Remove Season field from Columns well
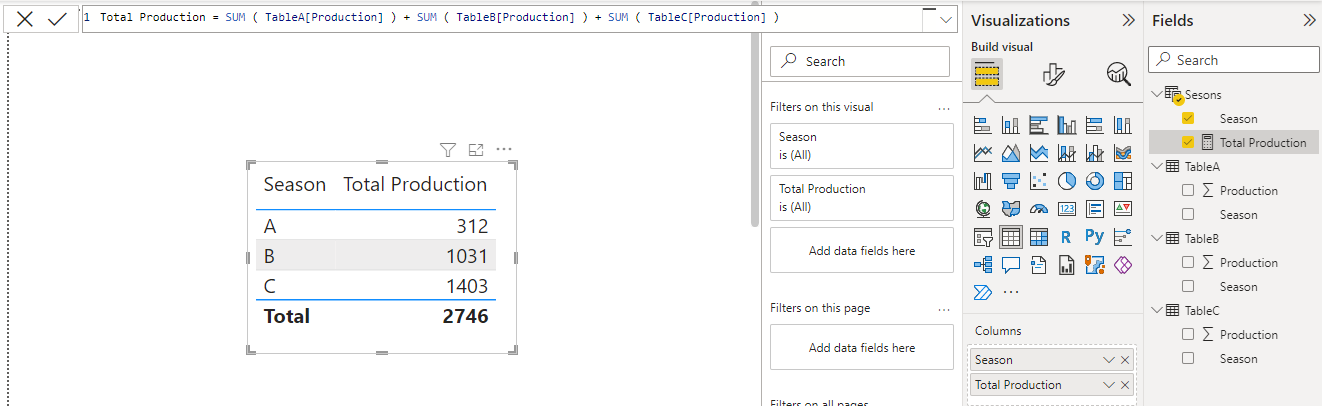 click(1125, 360)
